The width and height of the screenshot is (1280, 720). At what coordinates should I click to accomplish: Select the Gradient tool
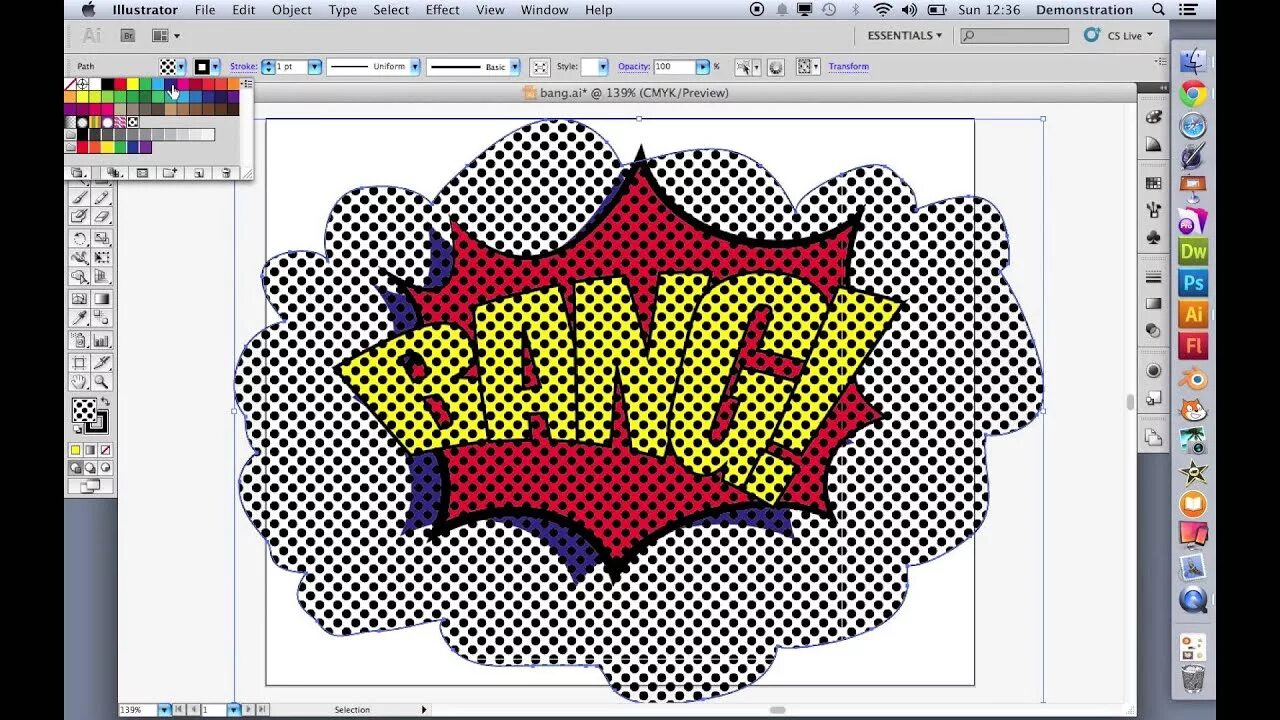tap(102, 298)
